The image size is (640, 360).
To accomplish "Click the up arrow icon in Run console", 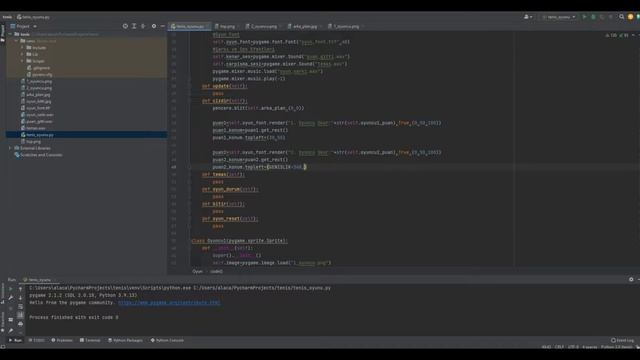I will click(20, 289).
